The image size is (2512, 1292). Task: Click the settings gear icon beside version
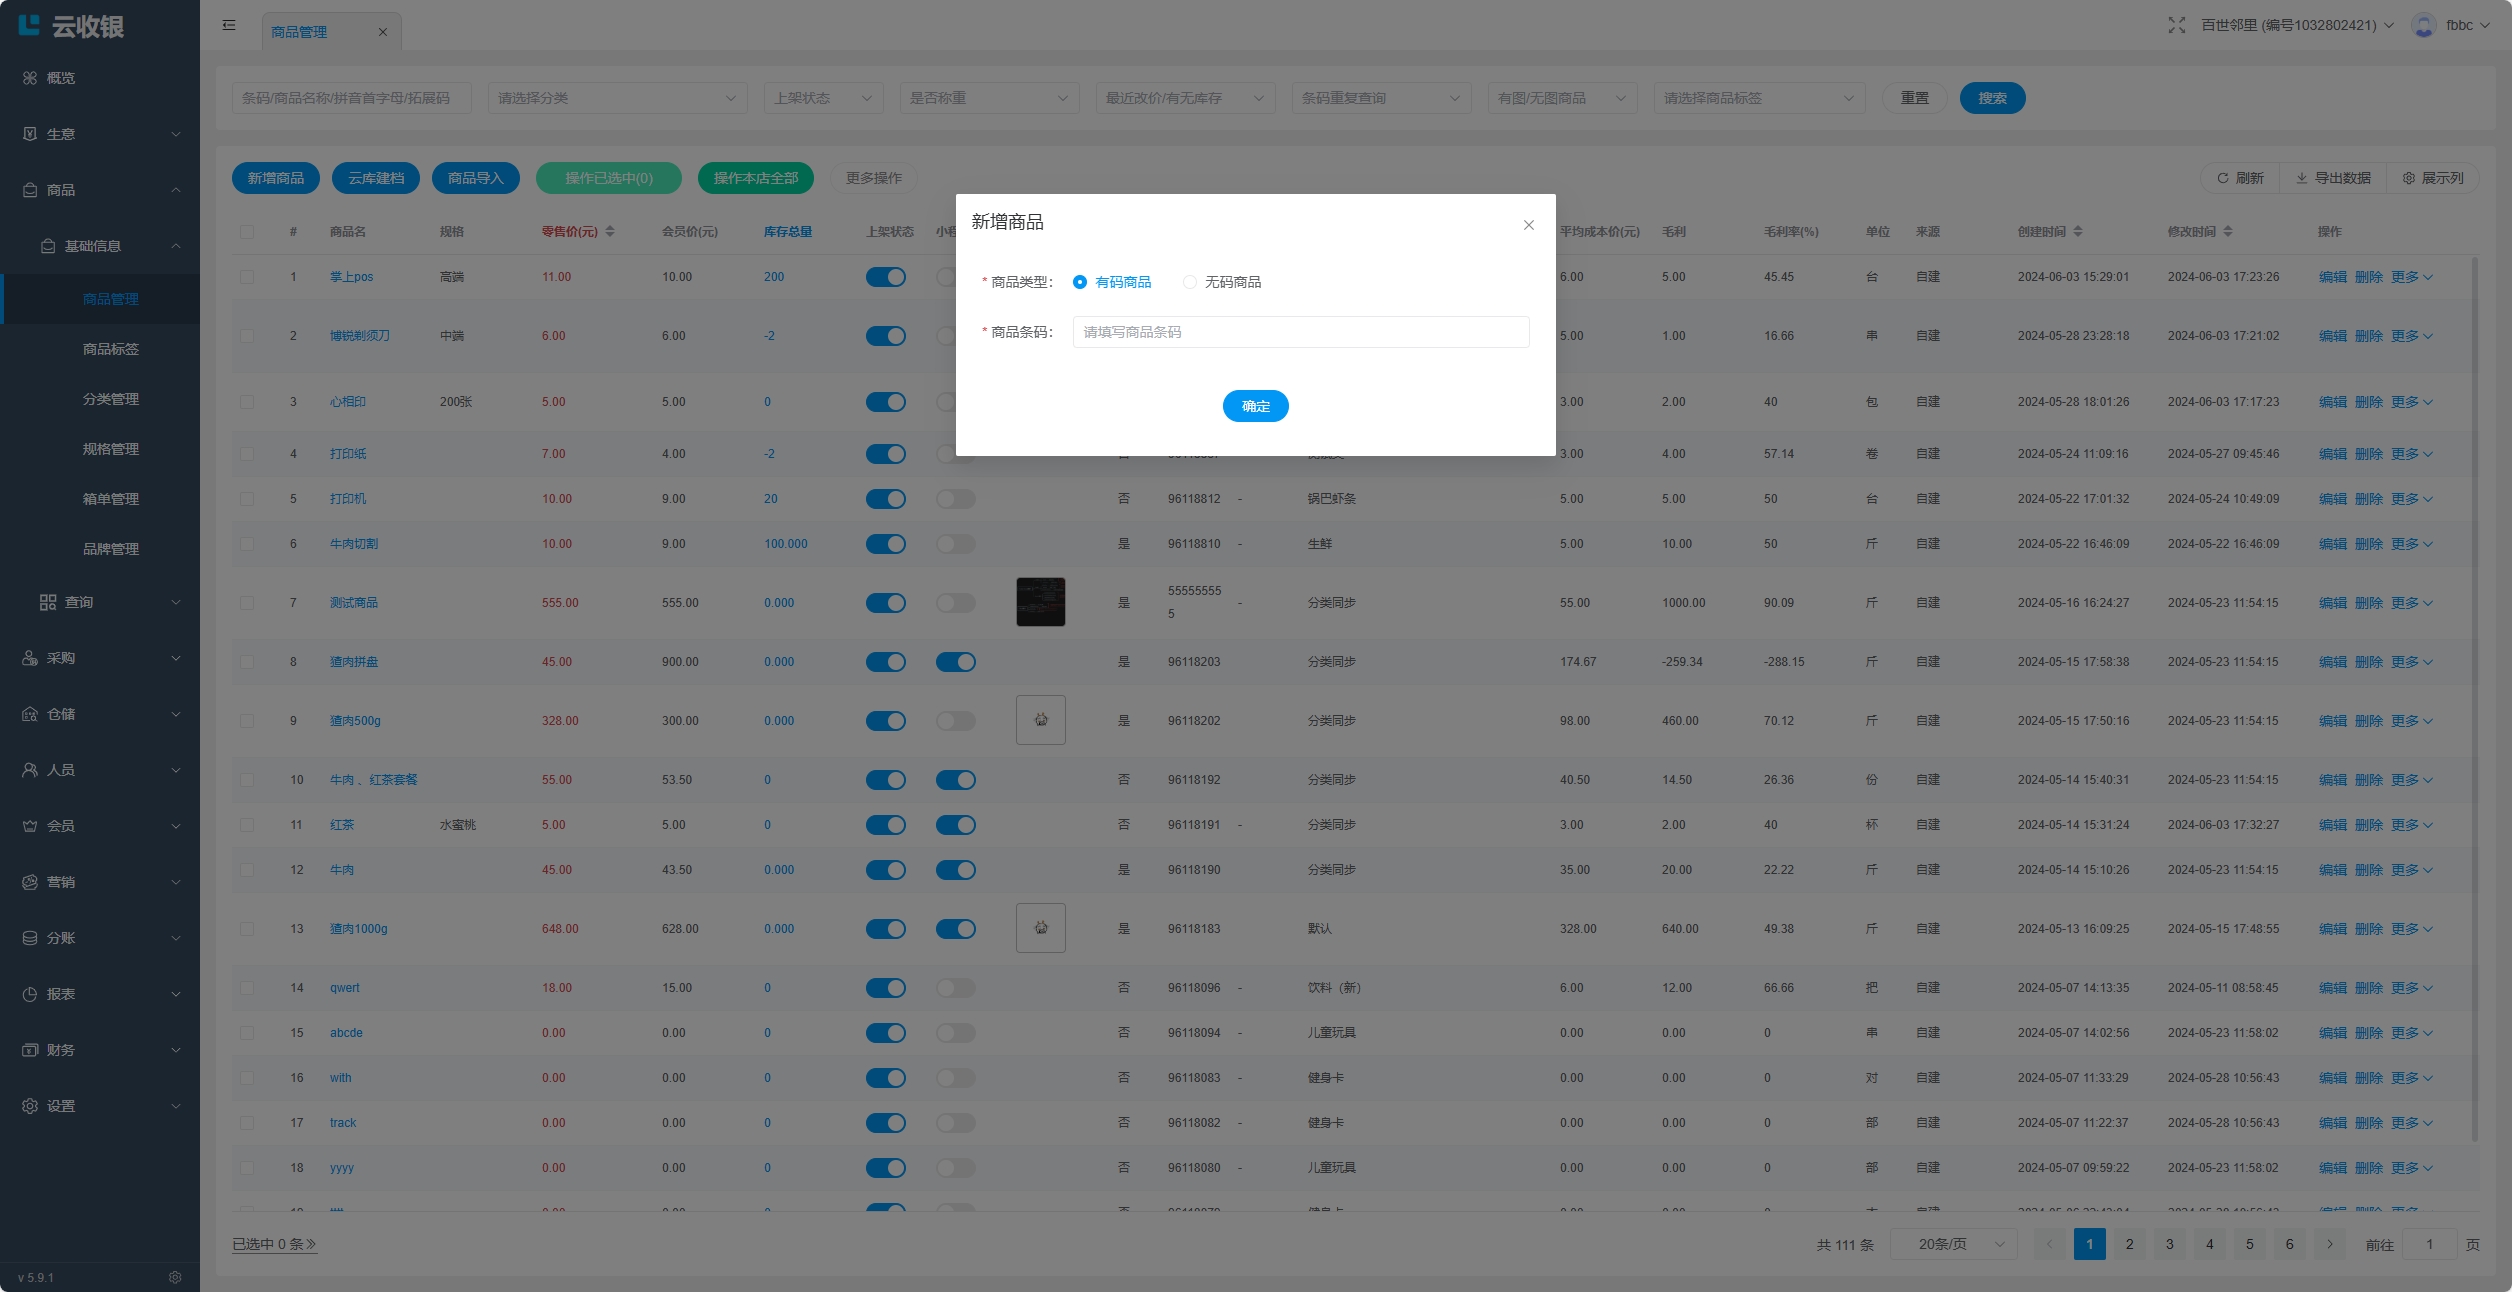pos(175,1277)
